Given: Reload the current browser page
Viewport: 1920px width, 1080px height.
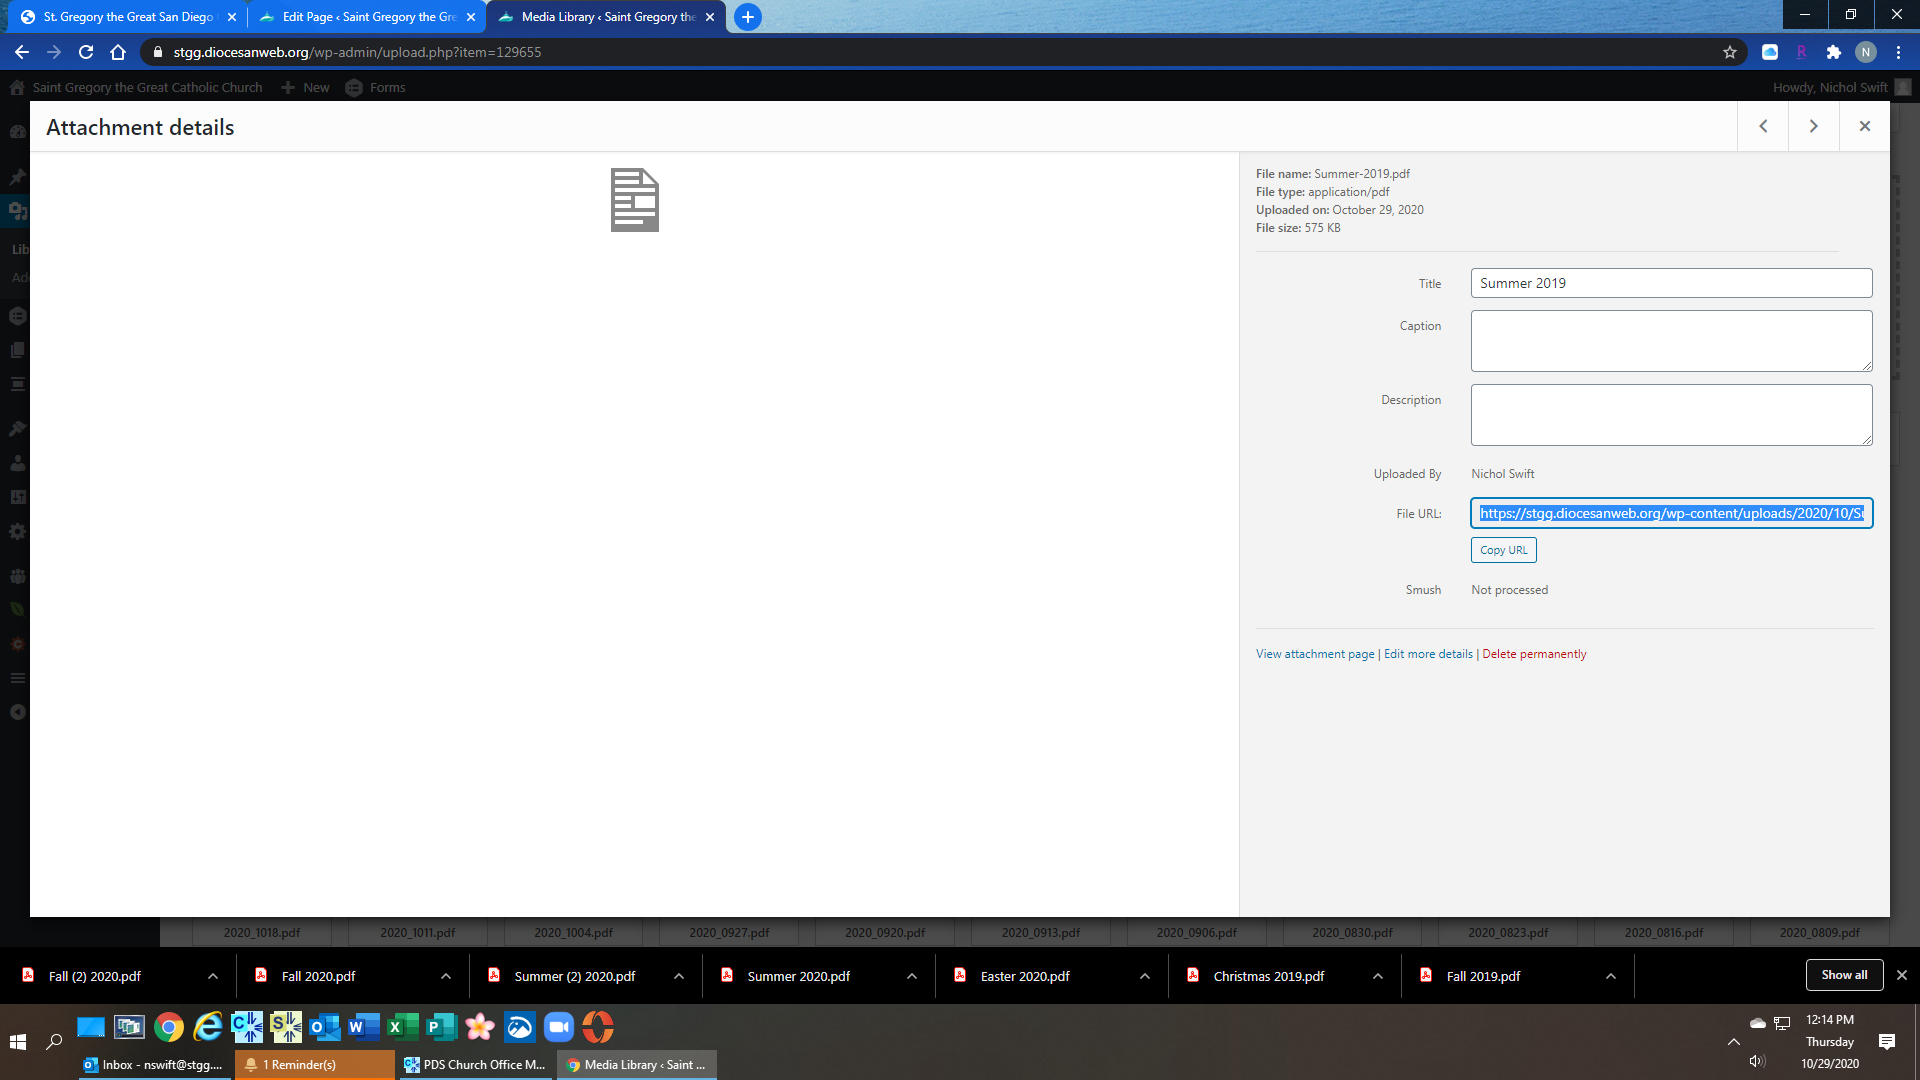Looking at the screenshot, I should pos(86,52).
